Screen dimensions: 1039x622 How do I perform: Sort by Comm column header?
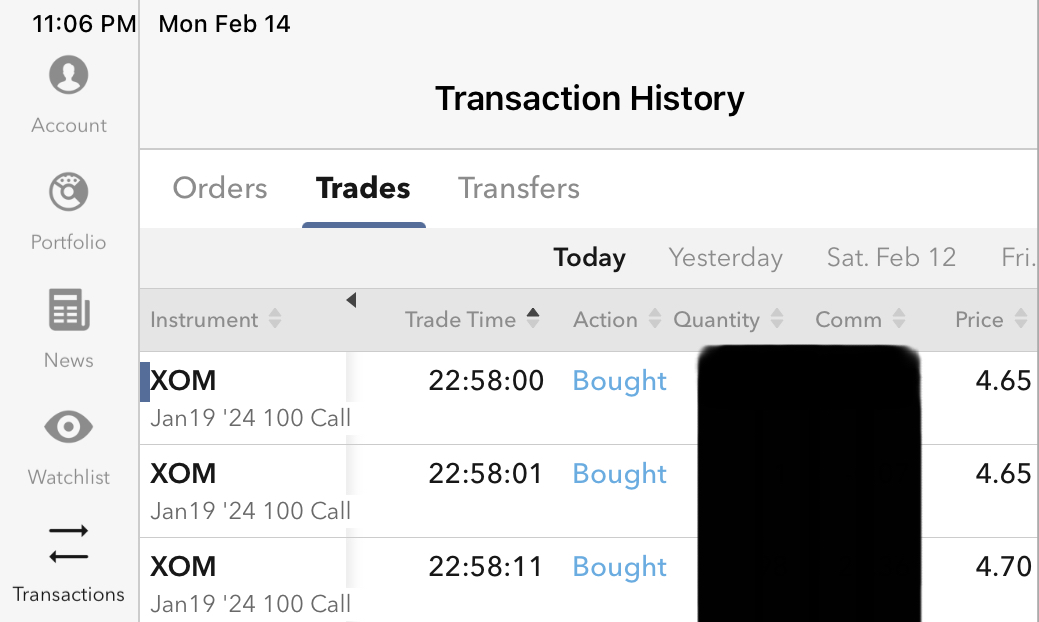pyautogui.click(x=860, y=320)
